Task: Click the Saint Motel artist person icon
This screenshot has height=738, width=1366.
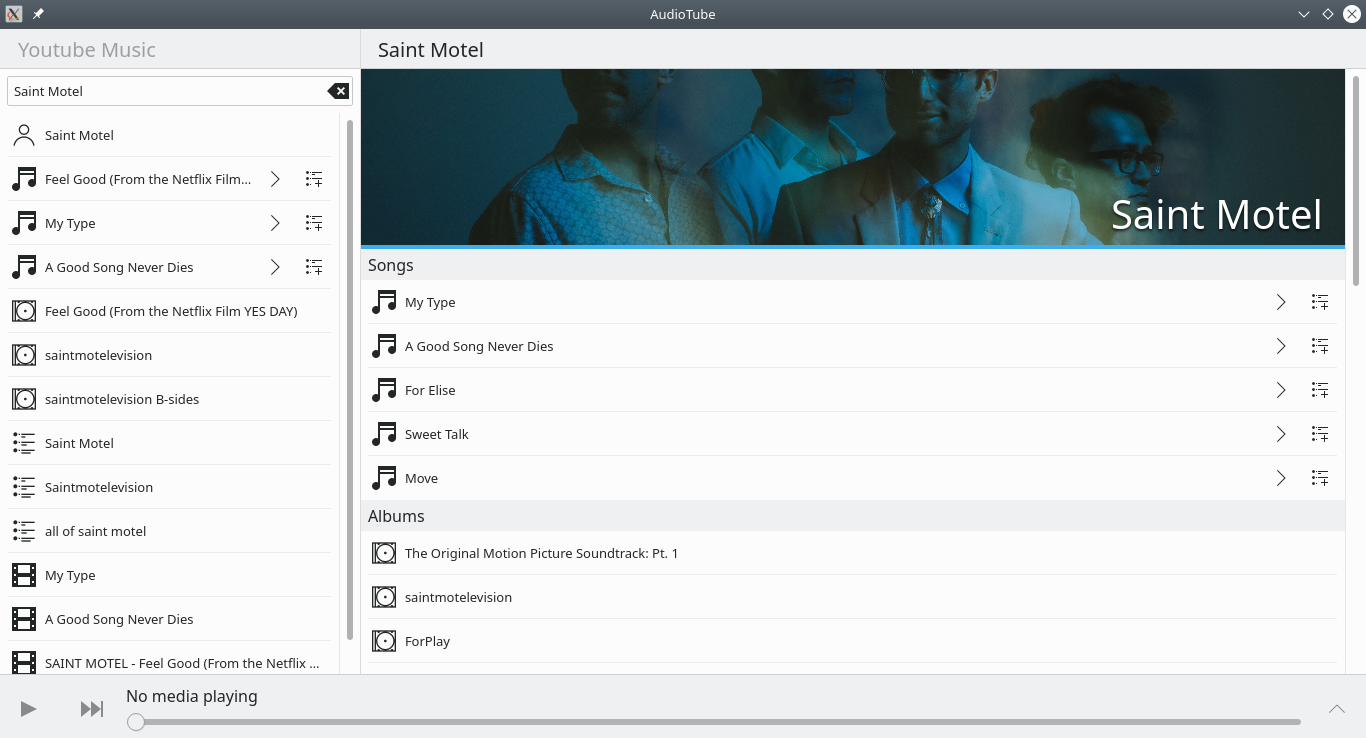Action: click(24, 135)
